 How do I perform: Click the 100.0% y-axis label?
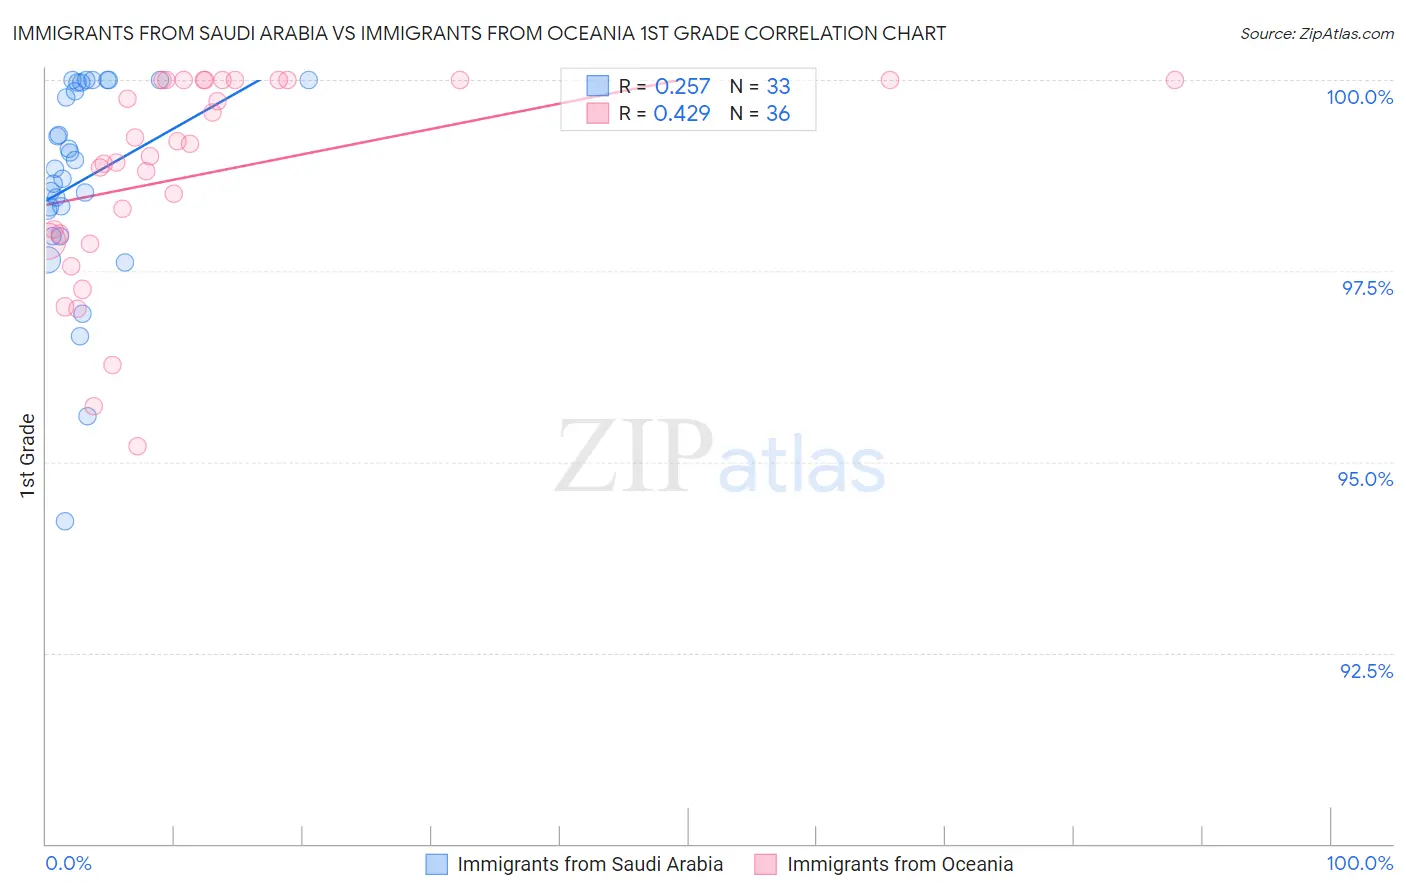click(x=1359, y=97)
